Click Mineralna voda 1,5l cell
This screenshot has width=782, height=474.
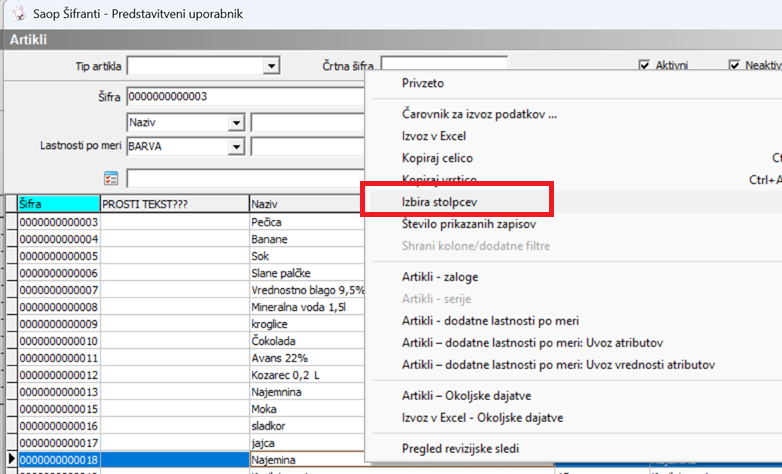pyautogui.click(x=307, y=307)
